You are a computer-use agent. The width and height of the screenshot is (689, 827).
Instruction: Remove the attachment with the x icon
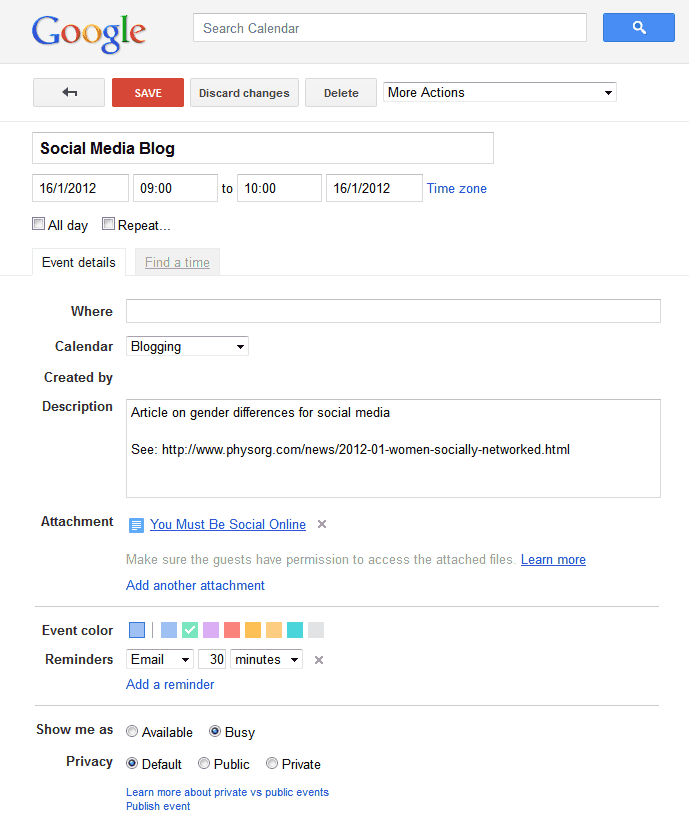(322, 524)
